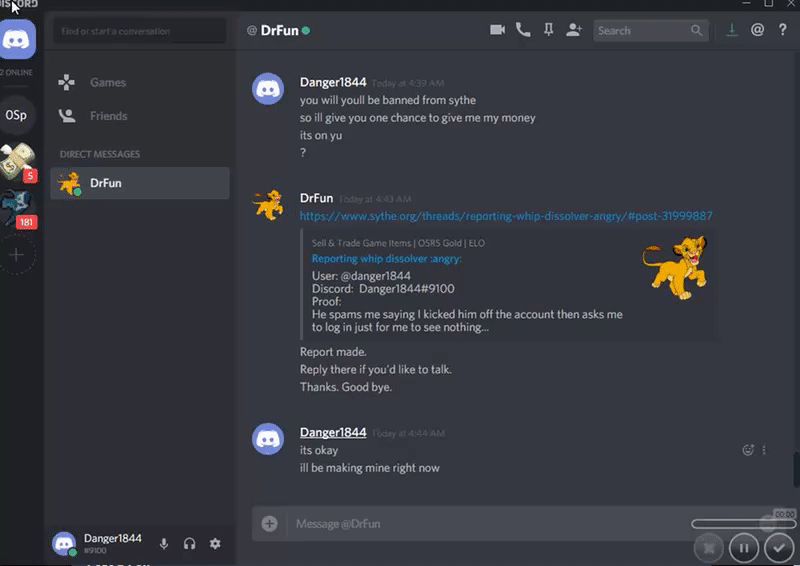Click the Find or start a conversation field
Screen dimensions: 800x566
point(139,31)
